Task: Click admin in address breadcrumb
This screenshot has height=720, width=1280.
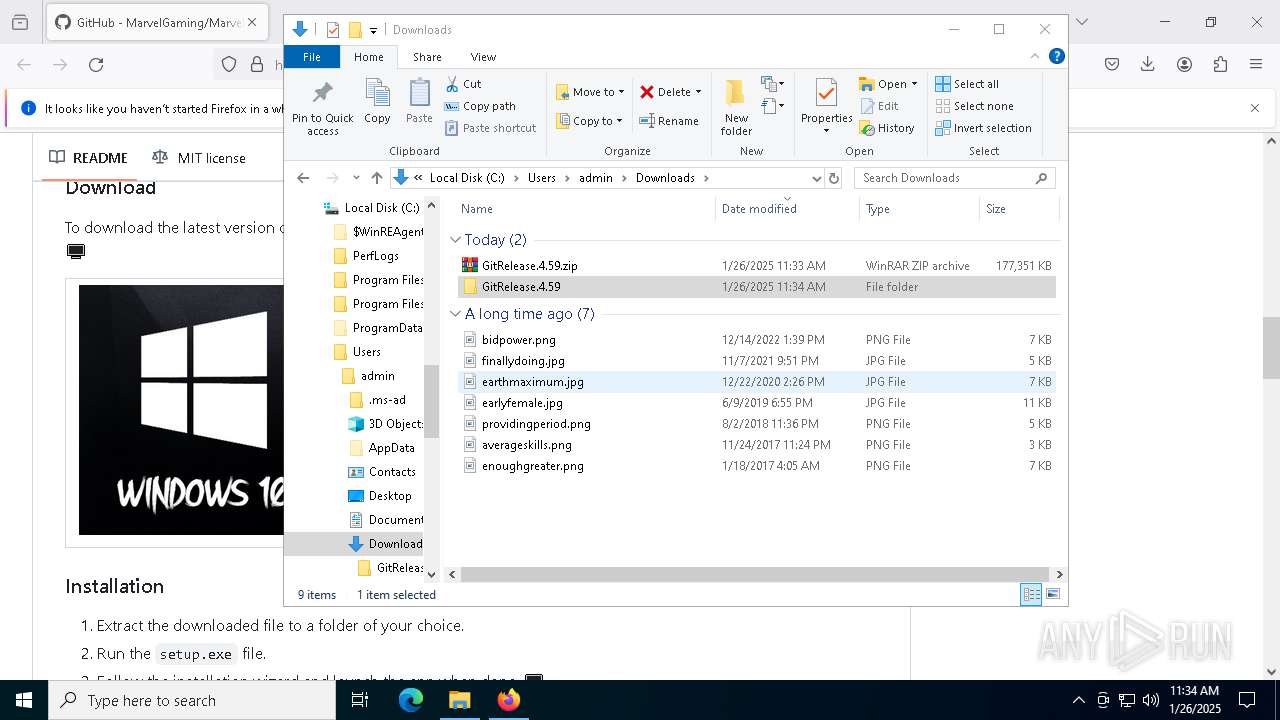Action: pos(596,178)
